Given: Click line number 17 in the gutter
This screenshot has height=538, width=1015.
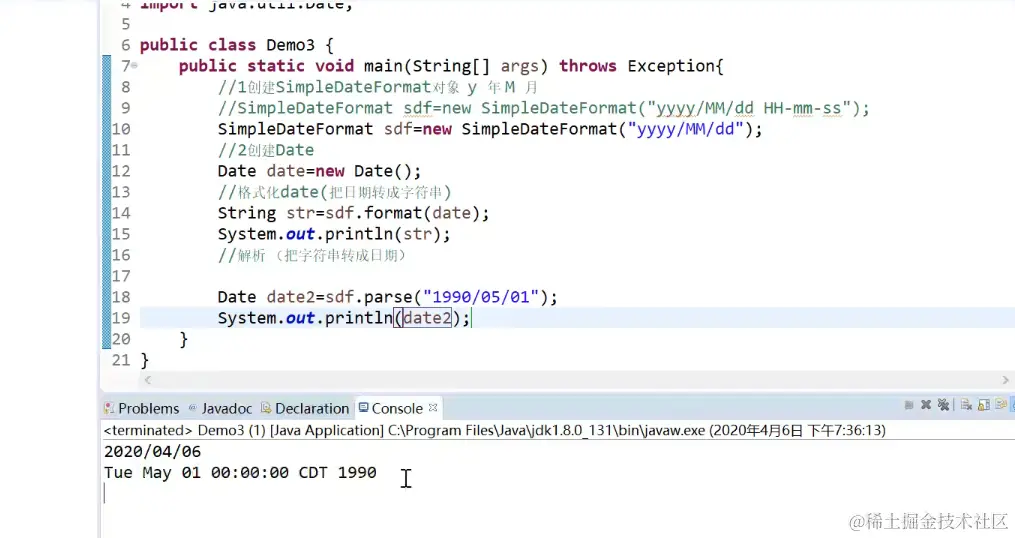Looking at the screenshot, I should tap(121, 276).
